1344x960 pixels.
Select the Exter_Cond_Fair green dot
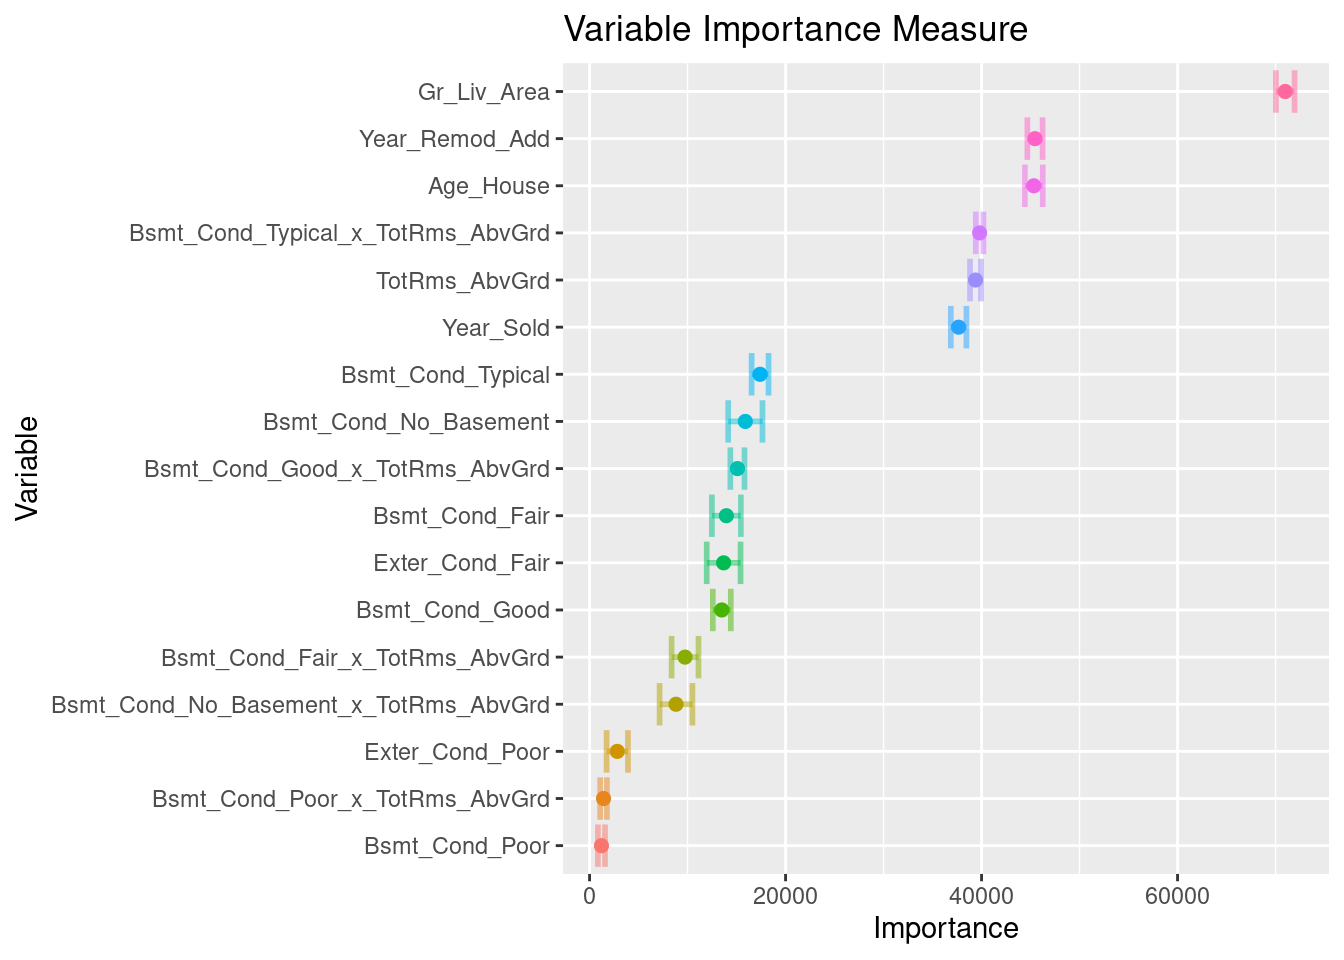pyautogui.click(x=723, y=563)
